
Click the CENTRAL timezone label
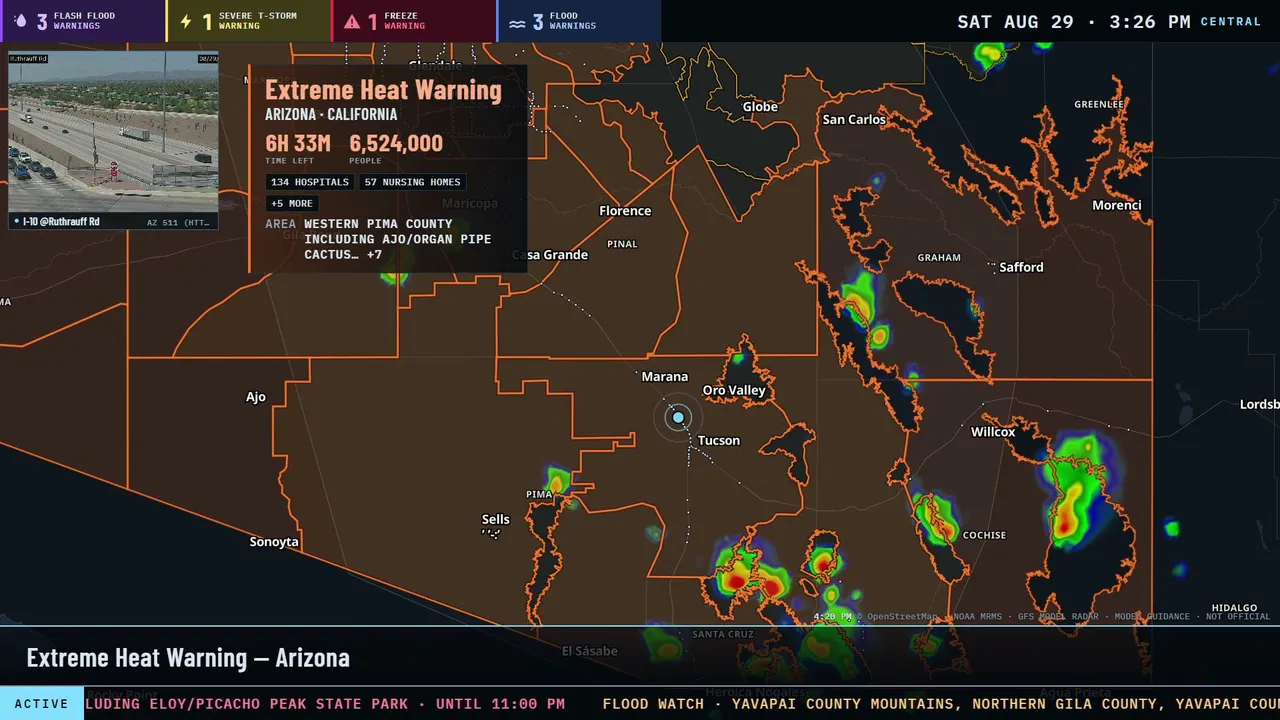coord(1231,22)
